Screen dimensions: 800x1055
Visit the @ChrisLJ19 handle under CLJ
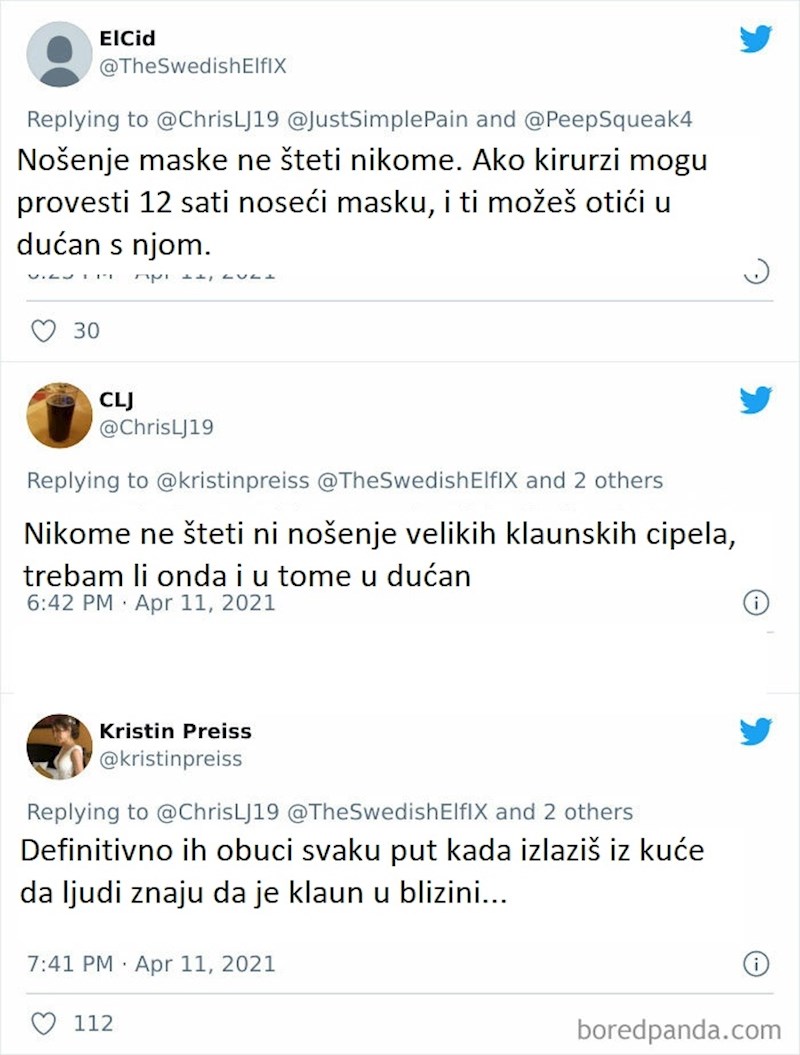point(156,427)
